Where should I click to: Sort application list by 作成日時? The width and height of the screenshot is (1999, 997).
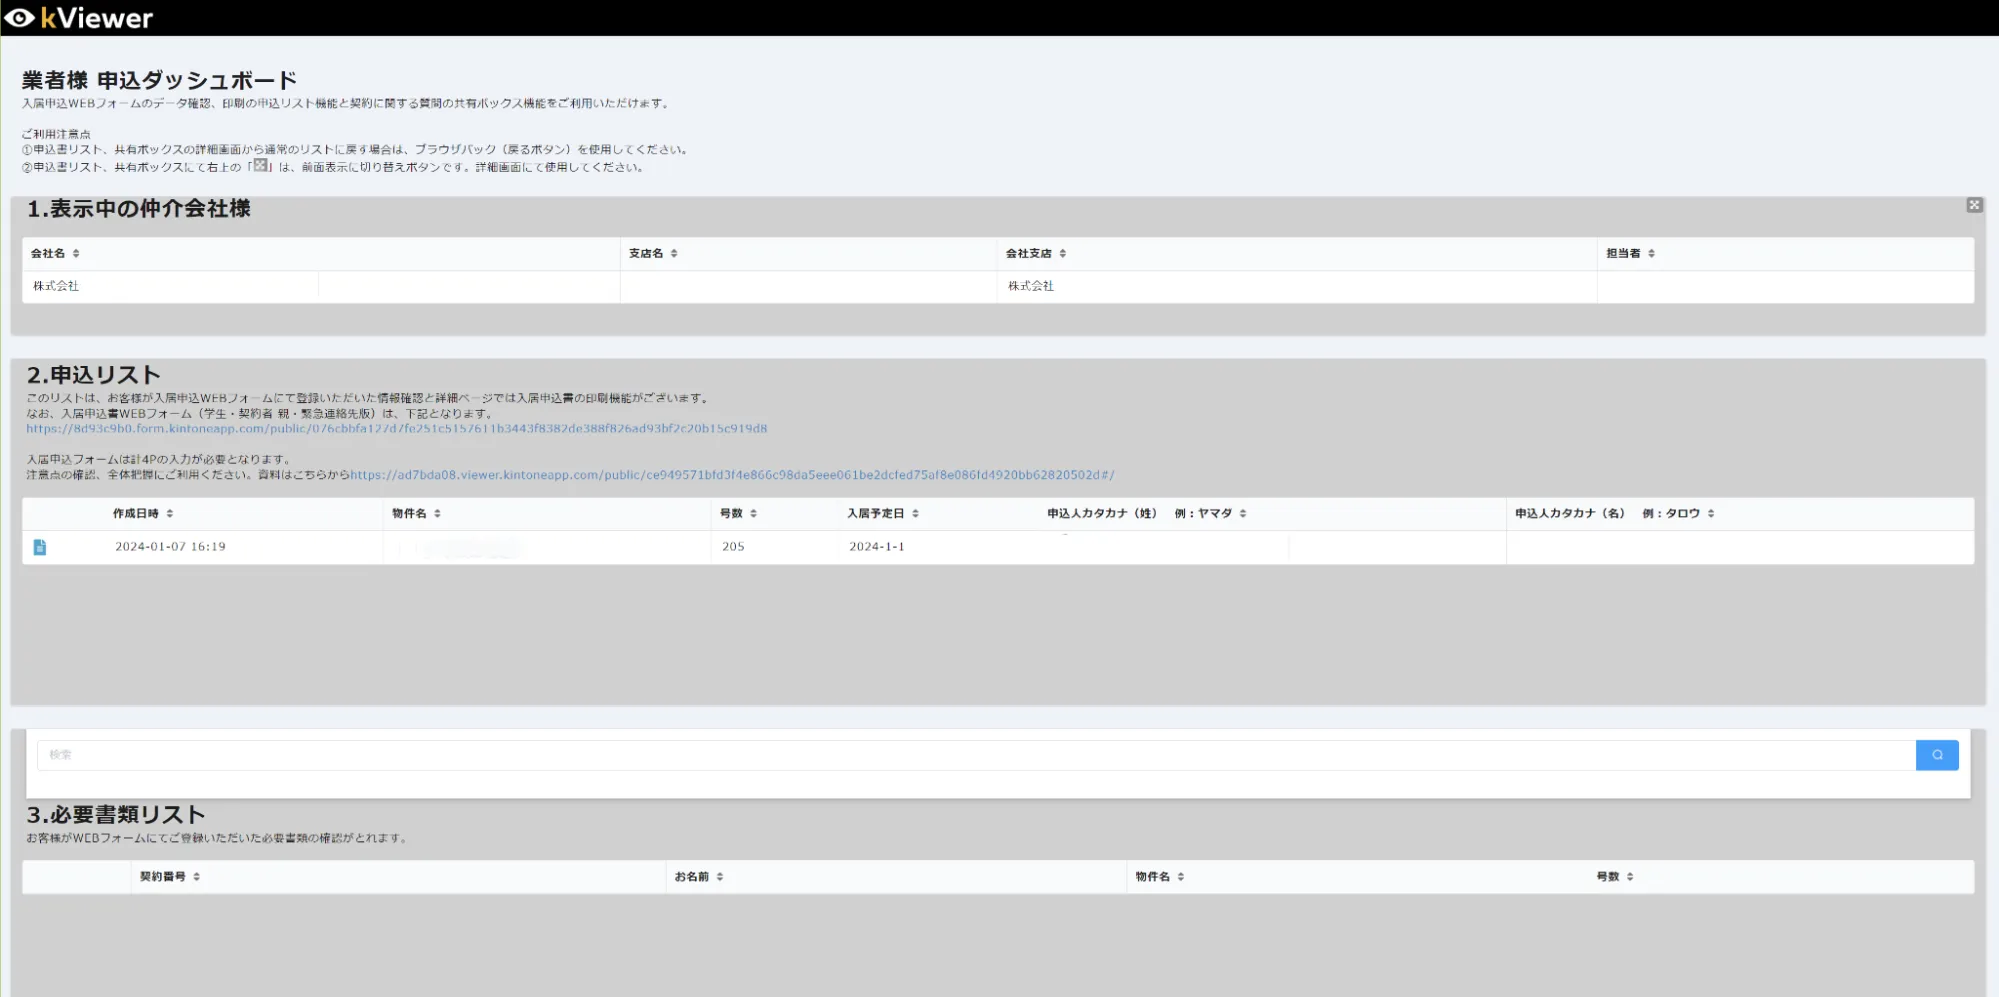coord(170,514)
